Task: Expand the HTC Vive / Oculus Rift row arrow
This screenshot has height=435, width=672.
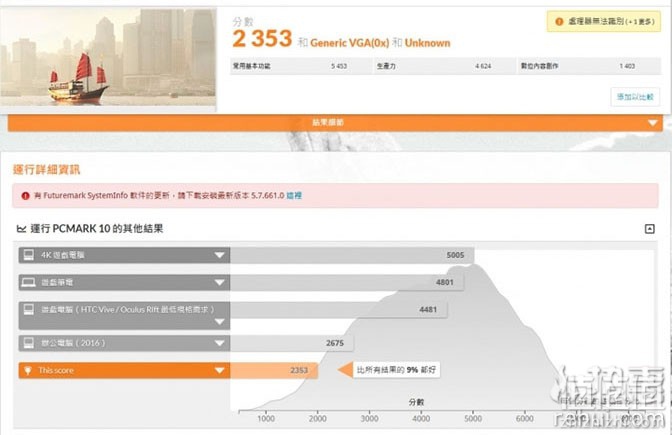Action: pyautogui.click(x=219, y=321)
